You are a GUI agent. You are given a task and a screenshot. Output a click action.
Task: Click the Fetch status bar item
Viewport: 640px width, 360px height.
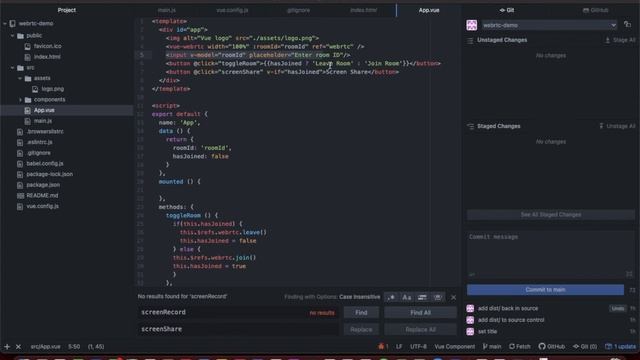[520, 347]
